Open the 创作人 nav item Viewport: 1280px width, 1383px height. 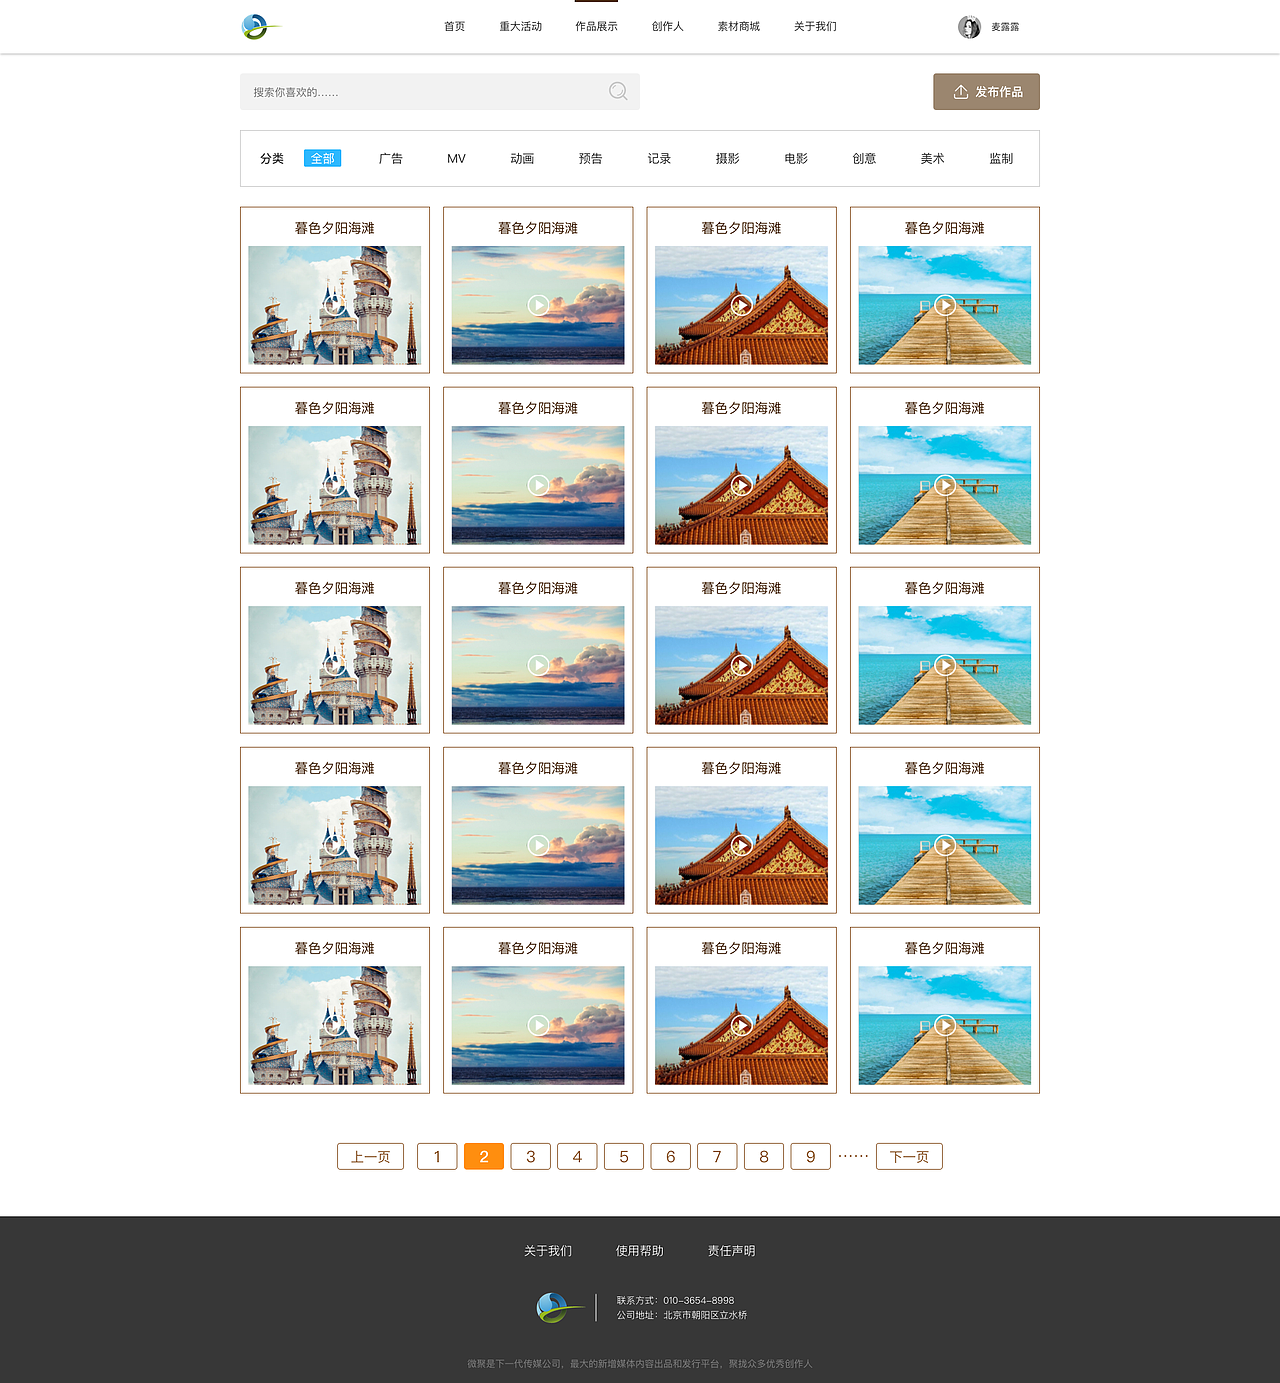point(668,27)
